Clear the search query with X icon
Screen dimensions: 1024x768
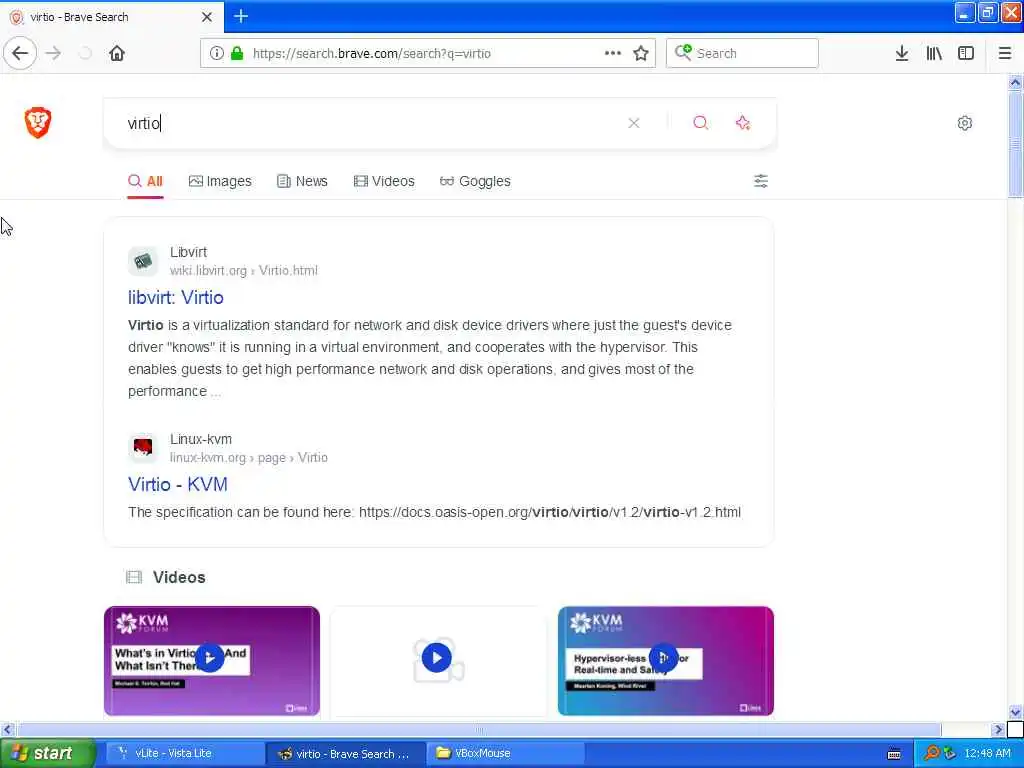click(633, 123)
